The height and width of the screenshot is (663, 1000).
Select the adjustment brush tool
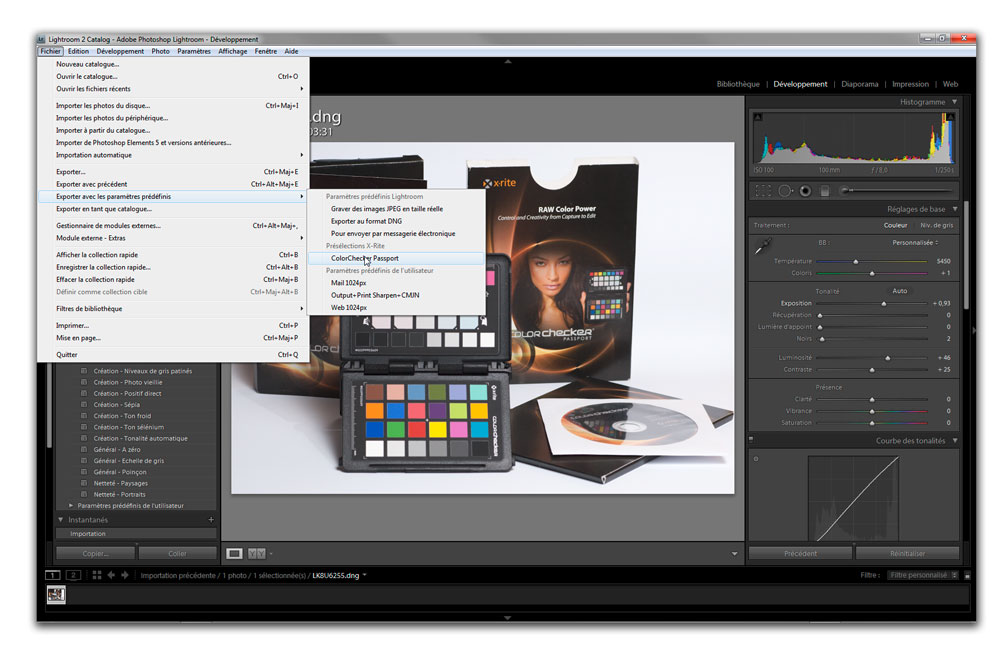(x=896, y=190)
